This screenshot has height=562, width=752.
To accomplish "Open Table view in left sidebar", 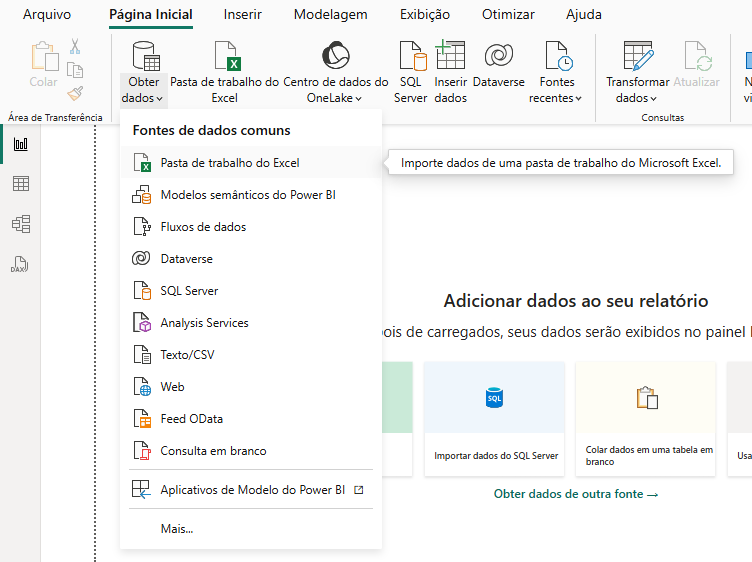I will pos(21,183).
